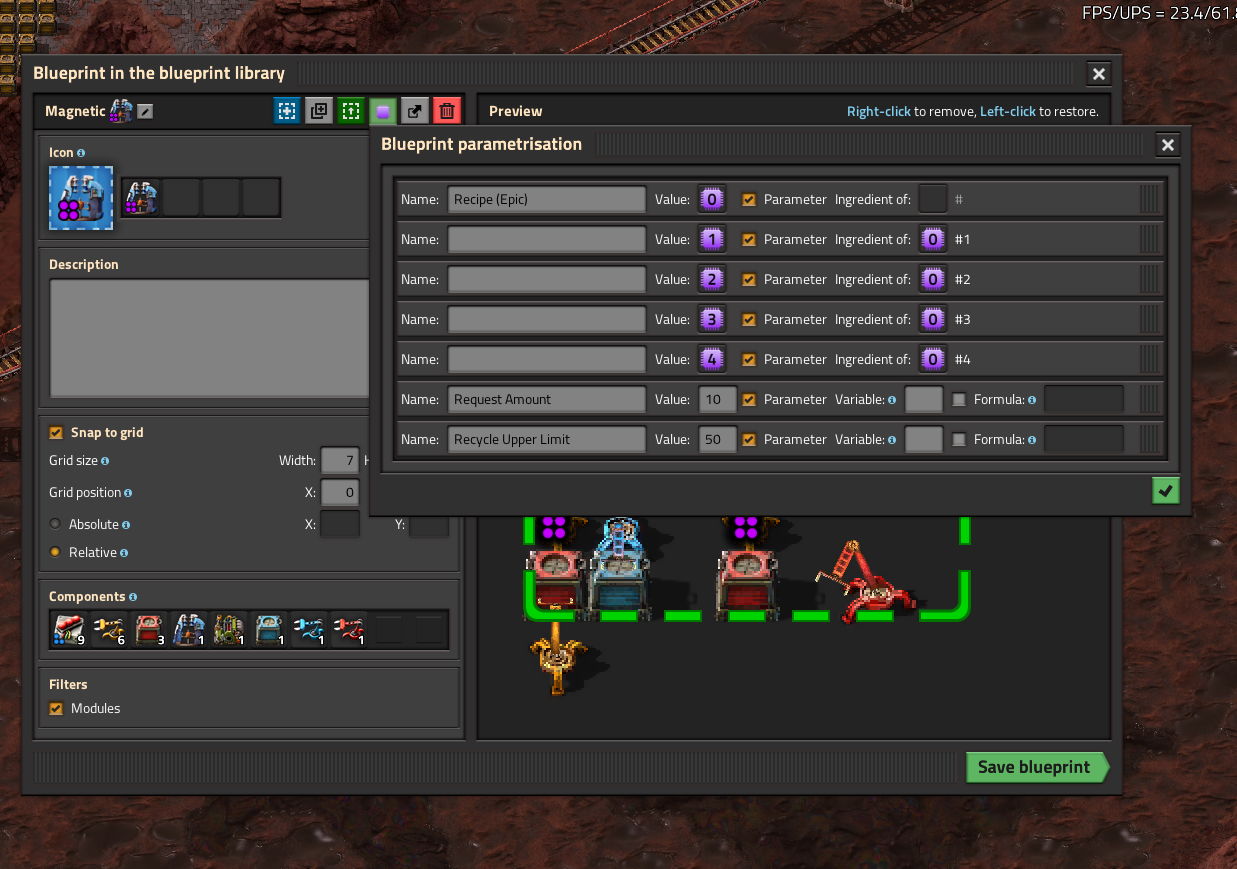Click the red inserter component icon

point(349,629)
